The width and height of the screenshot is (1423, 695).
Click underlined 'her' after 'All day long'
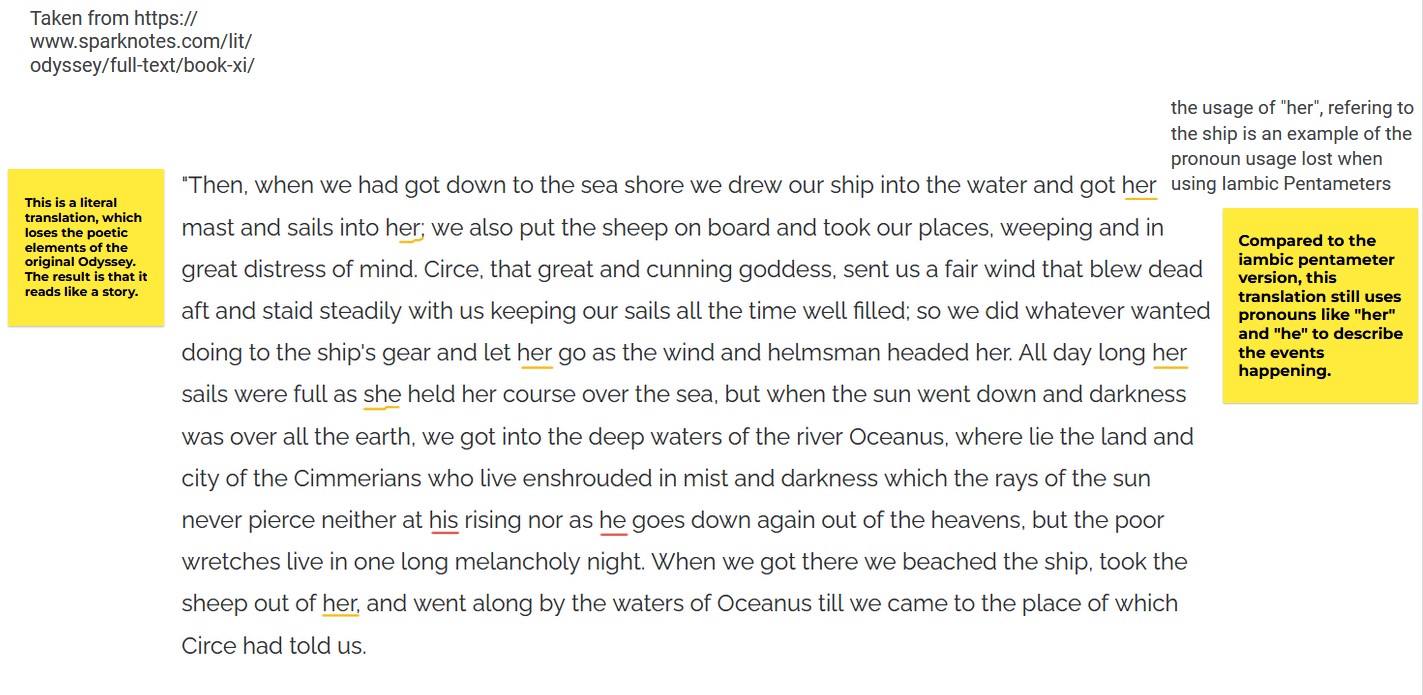point(1170,352)
